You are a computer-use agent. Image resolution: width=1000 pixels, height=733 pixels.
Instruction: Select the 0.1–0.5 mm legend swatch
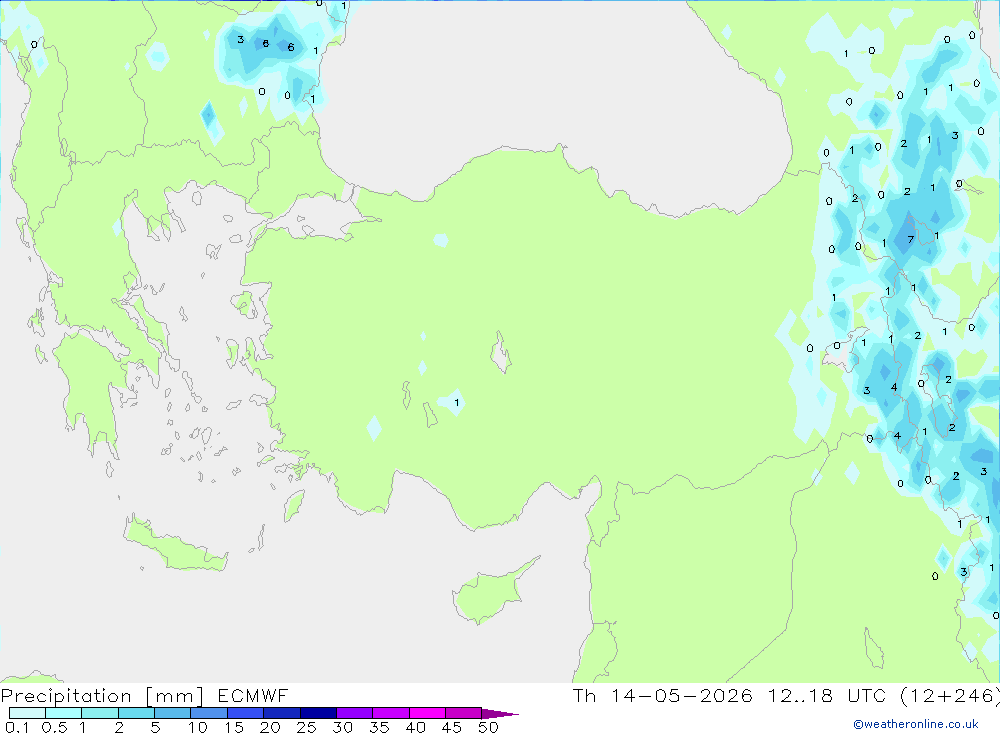tap(27, 713)
